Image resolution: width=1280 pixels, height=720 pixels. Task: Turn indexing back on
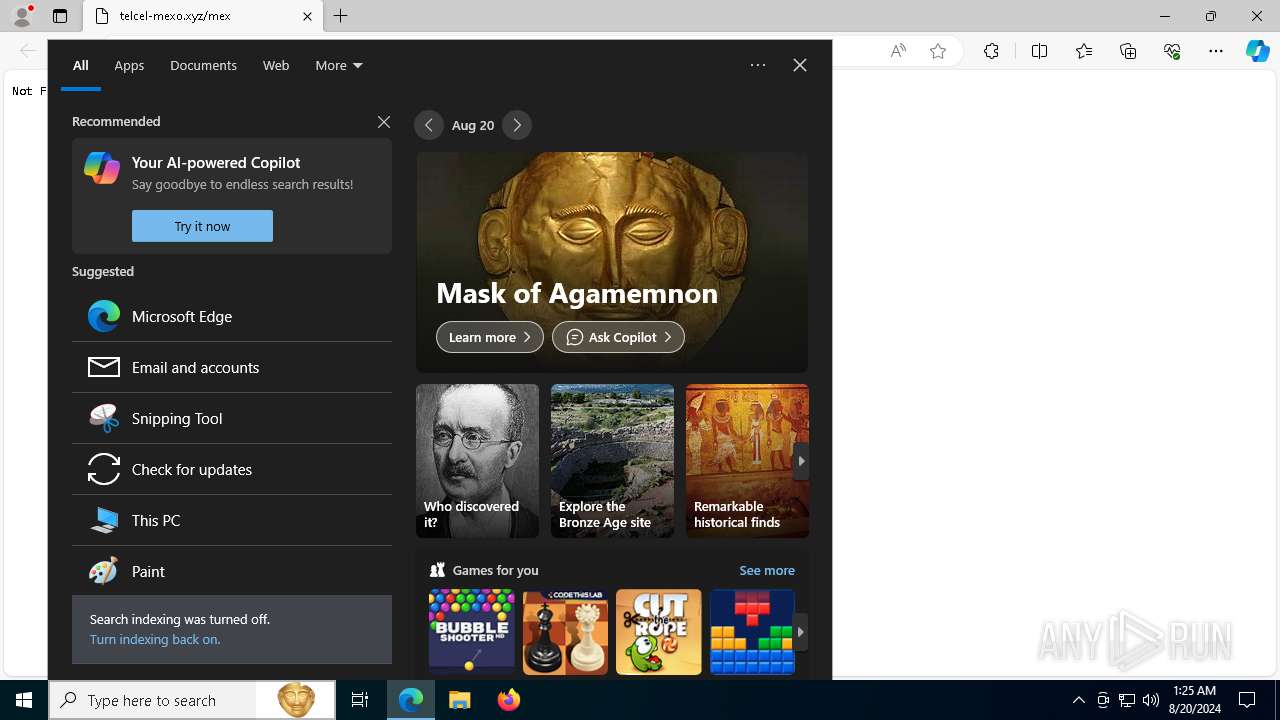click(x=155, y=639)
